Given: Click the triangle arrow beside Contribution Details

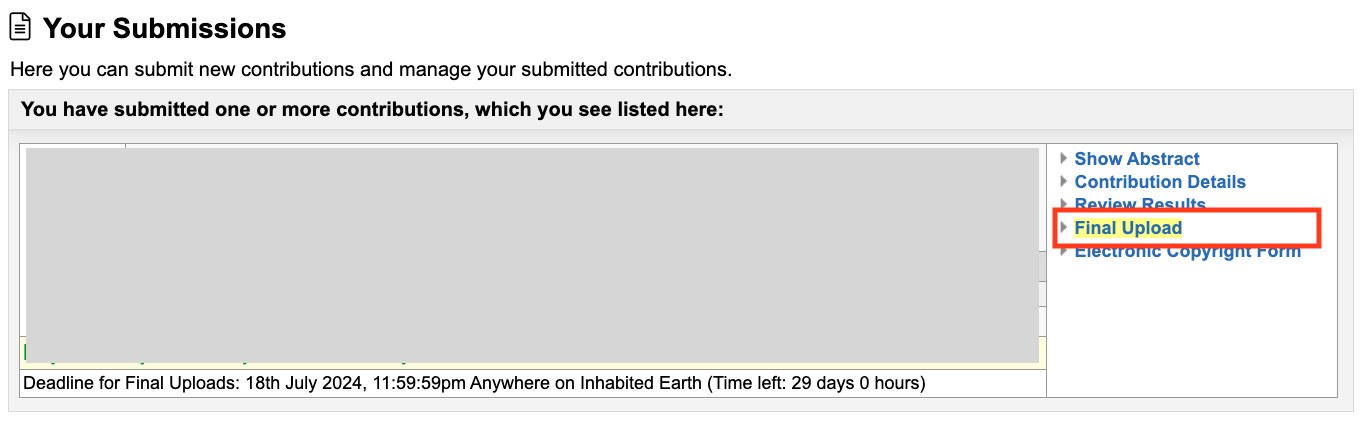Looking at the screenshot, I should [1064, 182].
